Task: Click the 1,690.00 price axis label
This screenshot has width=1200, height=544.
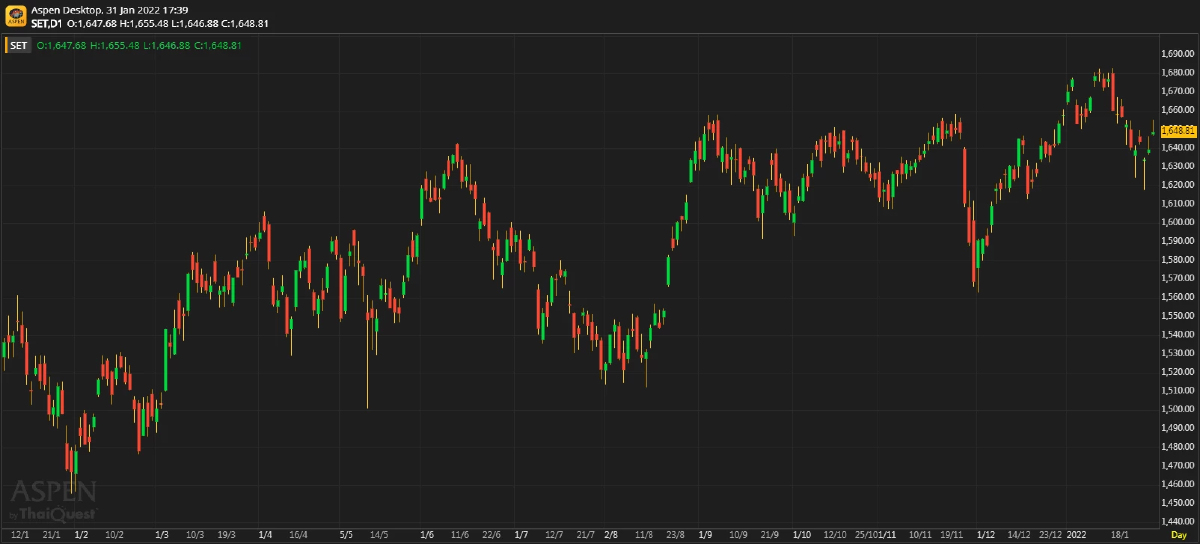Action: point(1178,53)
